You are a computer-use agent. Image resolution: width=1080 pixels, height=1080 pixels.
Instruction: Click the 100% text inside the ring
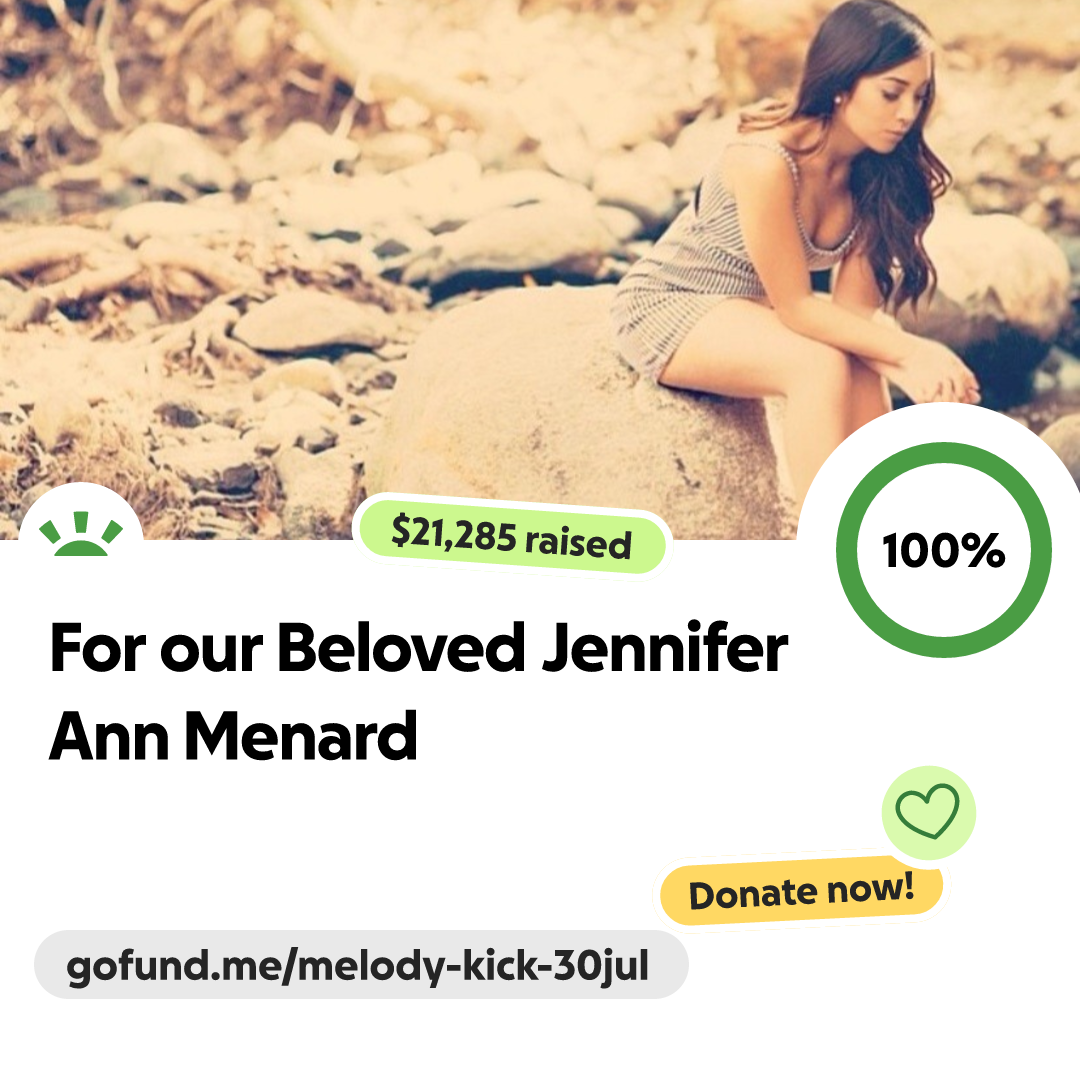pos(944,550)
